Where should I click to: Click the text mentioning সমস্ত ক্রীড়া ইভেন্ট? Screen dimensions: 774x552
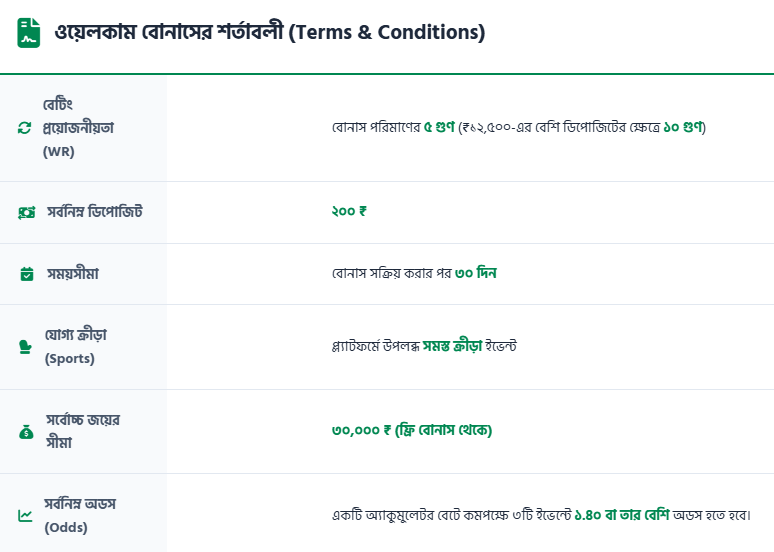coord(423,346)
